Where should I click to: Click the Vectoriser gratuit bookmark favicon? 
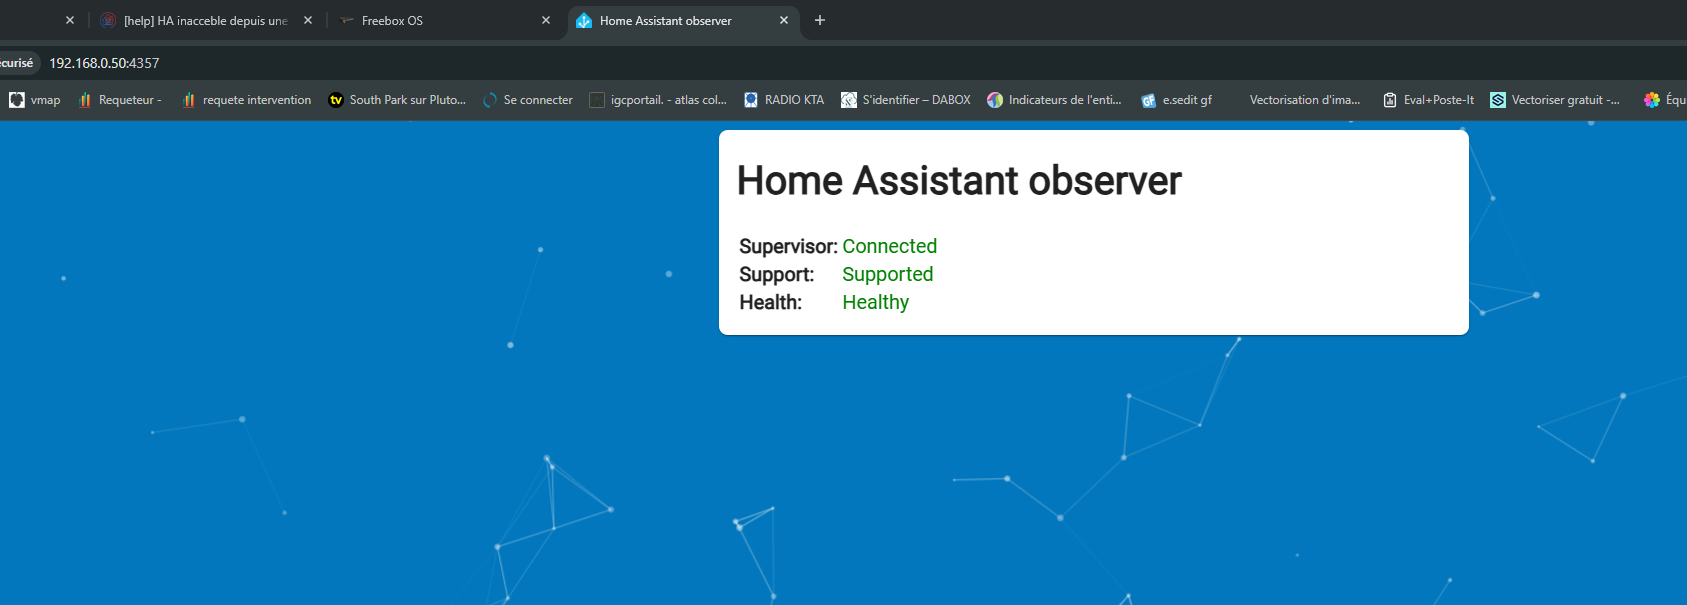pyautogui.click(x=1498, y=100)
